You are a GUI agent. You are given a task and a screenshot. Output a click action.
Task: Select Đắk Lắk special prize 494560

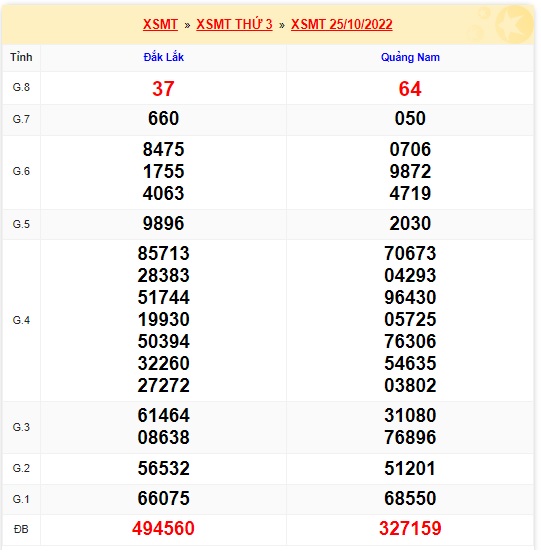(x=163, y=528)
